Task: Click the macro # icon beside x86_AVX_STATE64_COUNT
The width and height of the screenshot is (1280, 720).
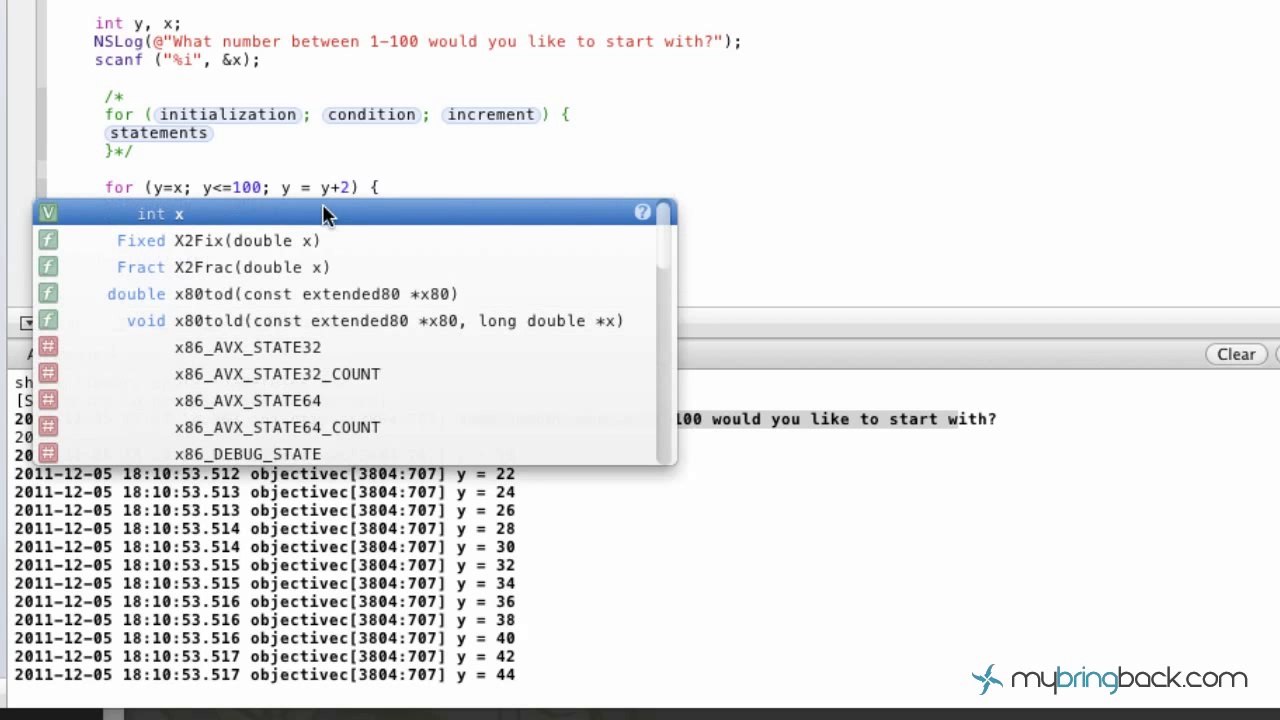Action: click(48, 427)
